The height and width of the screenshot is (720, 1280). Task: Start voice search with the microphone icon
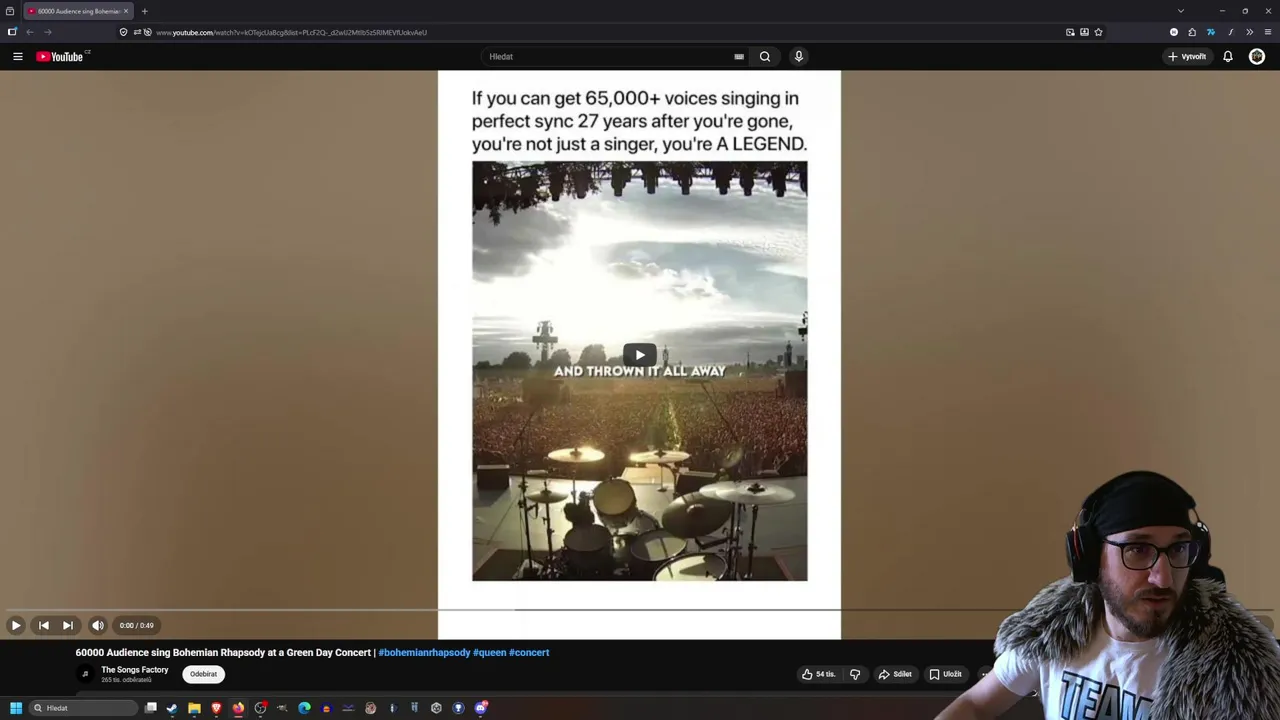tap(798, 57)
